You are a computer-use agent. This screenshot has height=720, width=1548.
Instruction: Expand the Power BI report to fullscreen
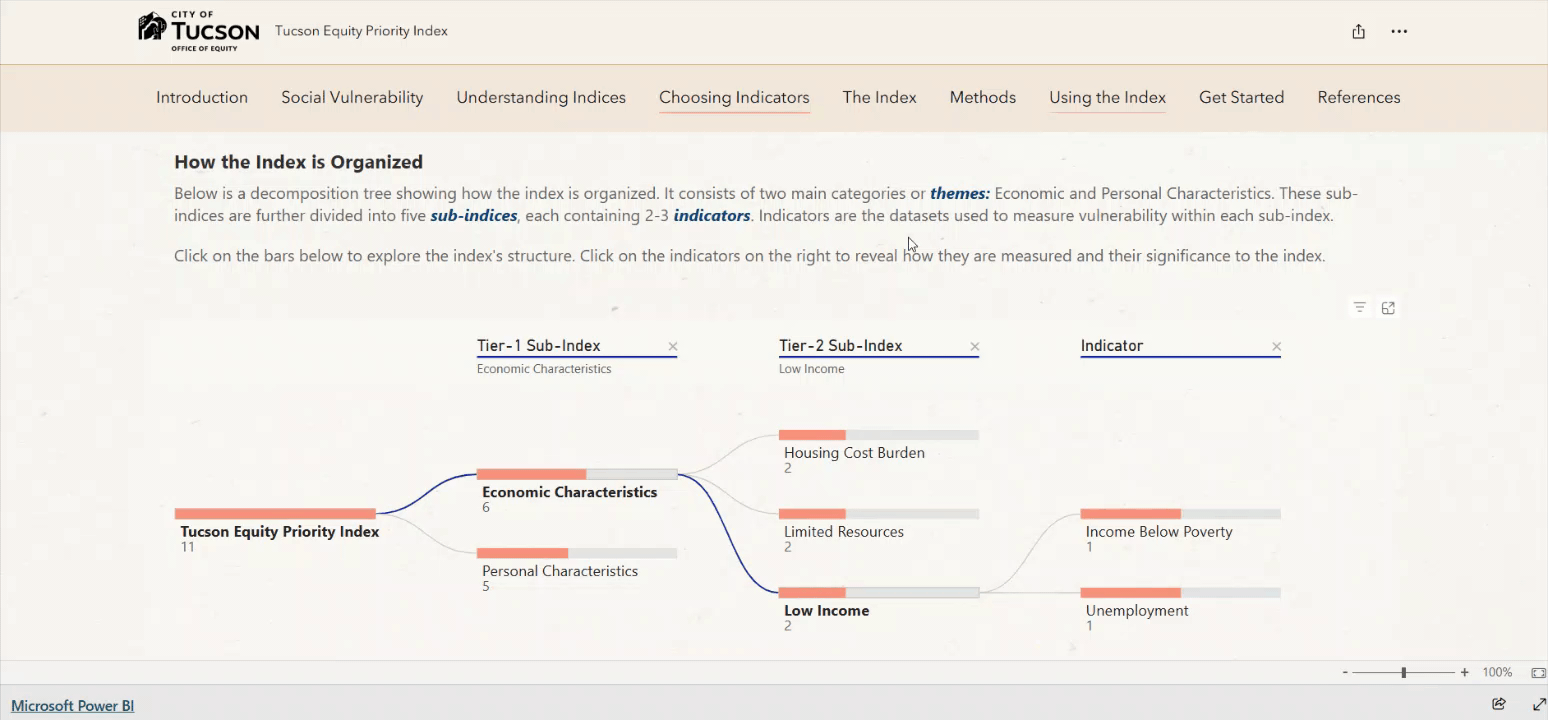tap(1538, 704)
